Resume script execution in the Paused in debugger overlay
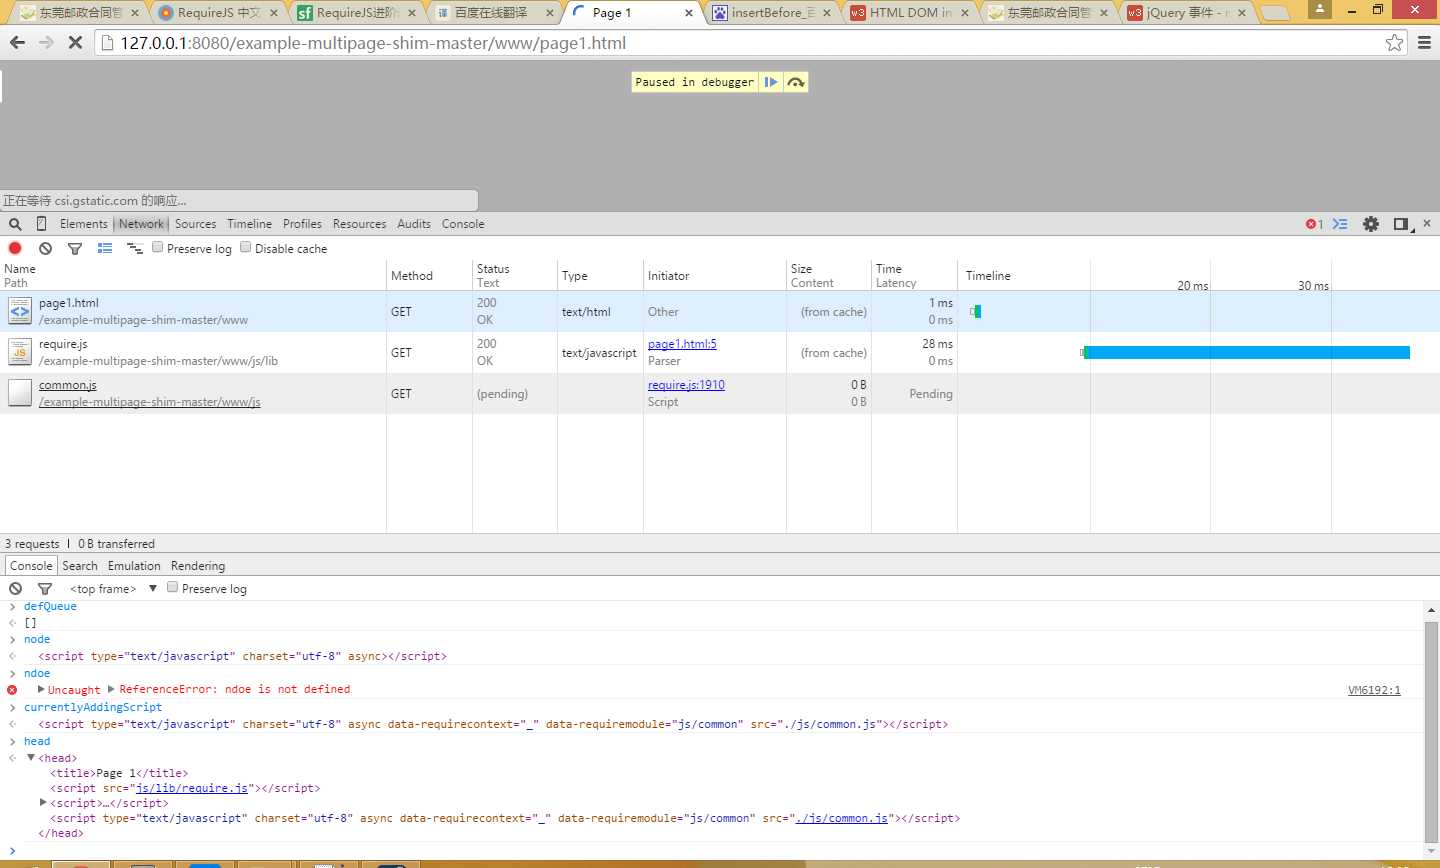Screen dimensions: 1440x868 point(771,82)
